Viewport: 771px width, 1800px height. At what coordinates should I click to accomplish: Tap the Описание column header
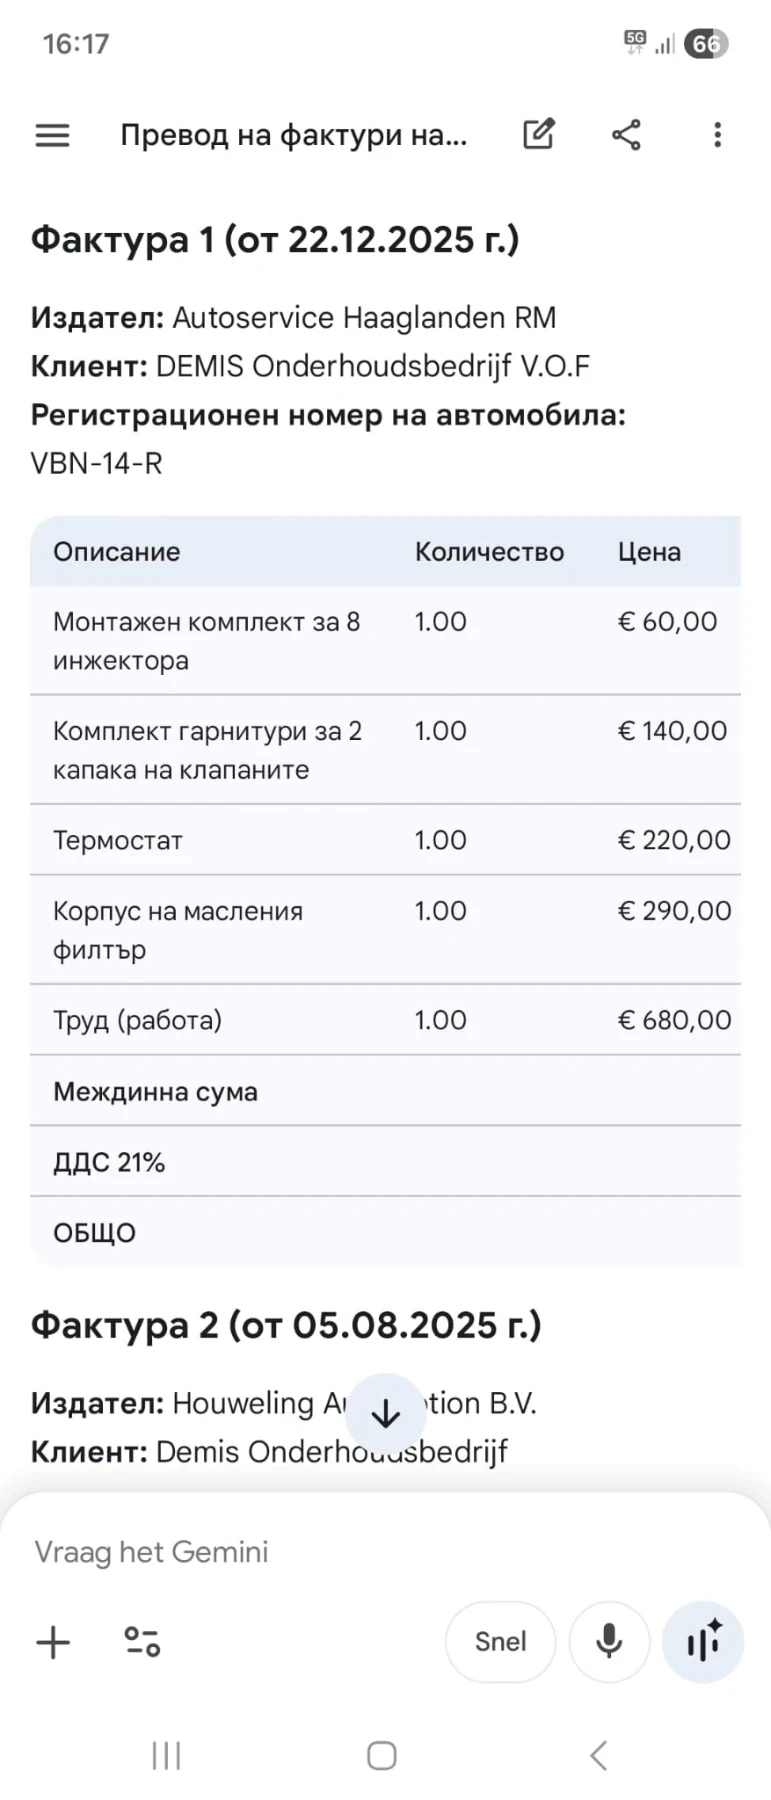[x=117, y=552]
